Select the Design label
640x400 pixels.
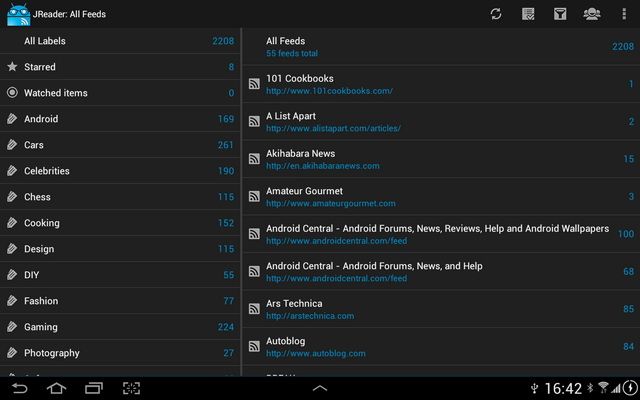[x=120, y=249]
